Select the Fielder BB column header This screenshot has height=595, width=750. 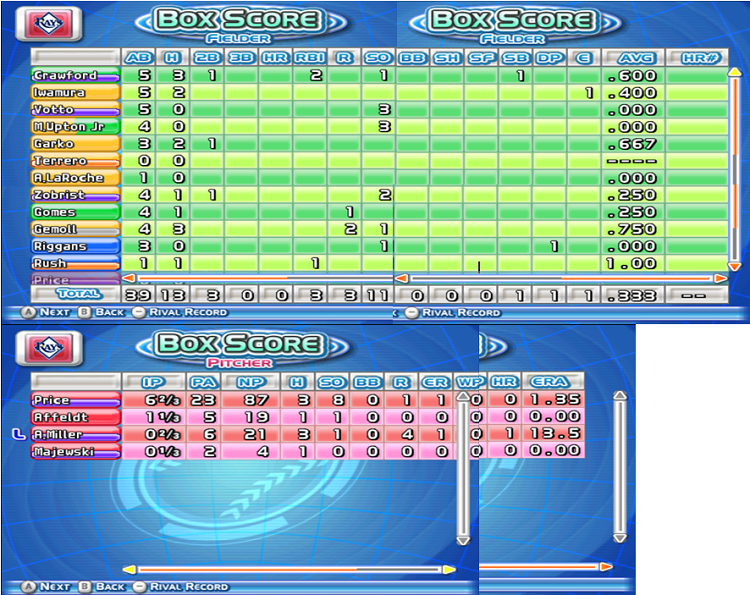coord(412,58)
